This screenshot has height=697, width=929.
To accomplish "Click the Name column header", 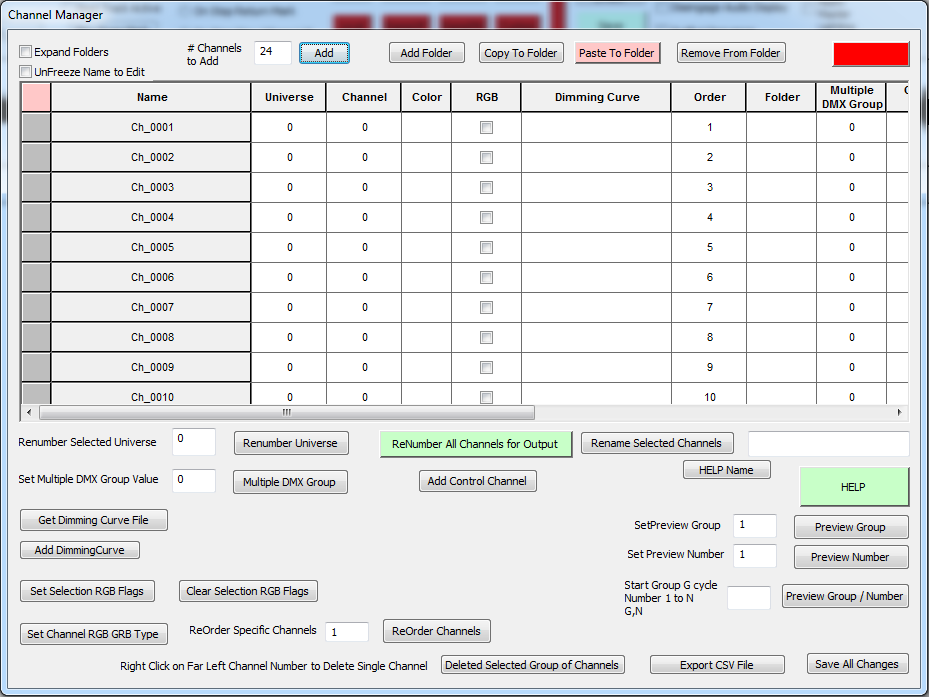I will [152, 97].
